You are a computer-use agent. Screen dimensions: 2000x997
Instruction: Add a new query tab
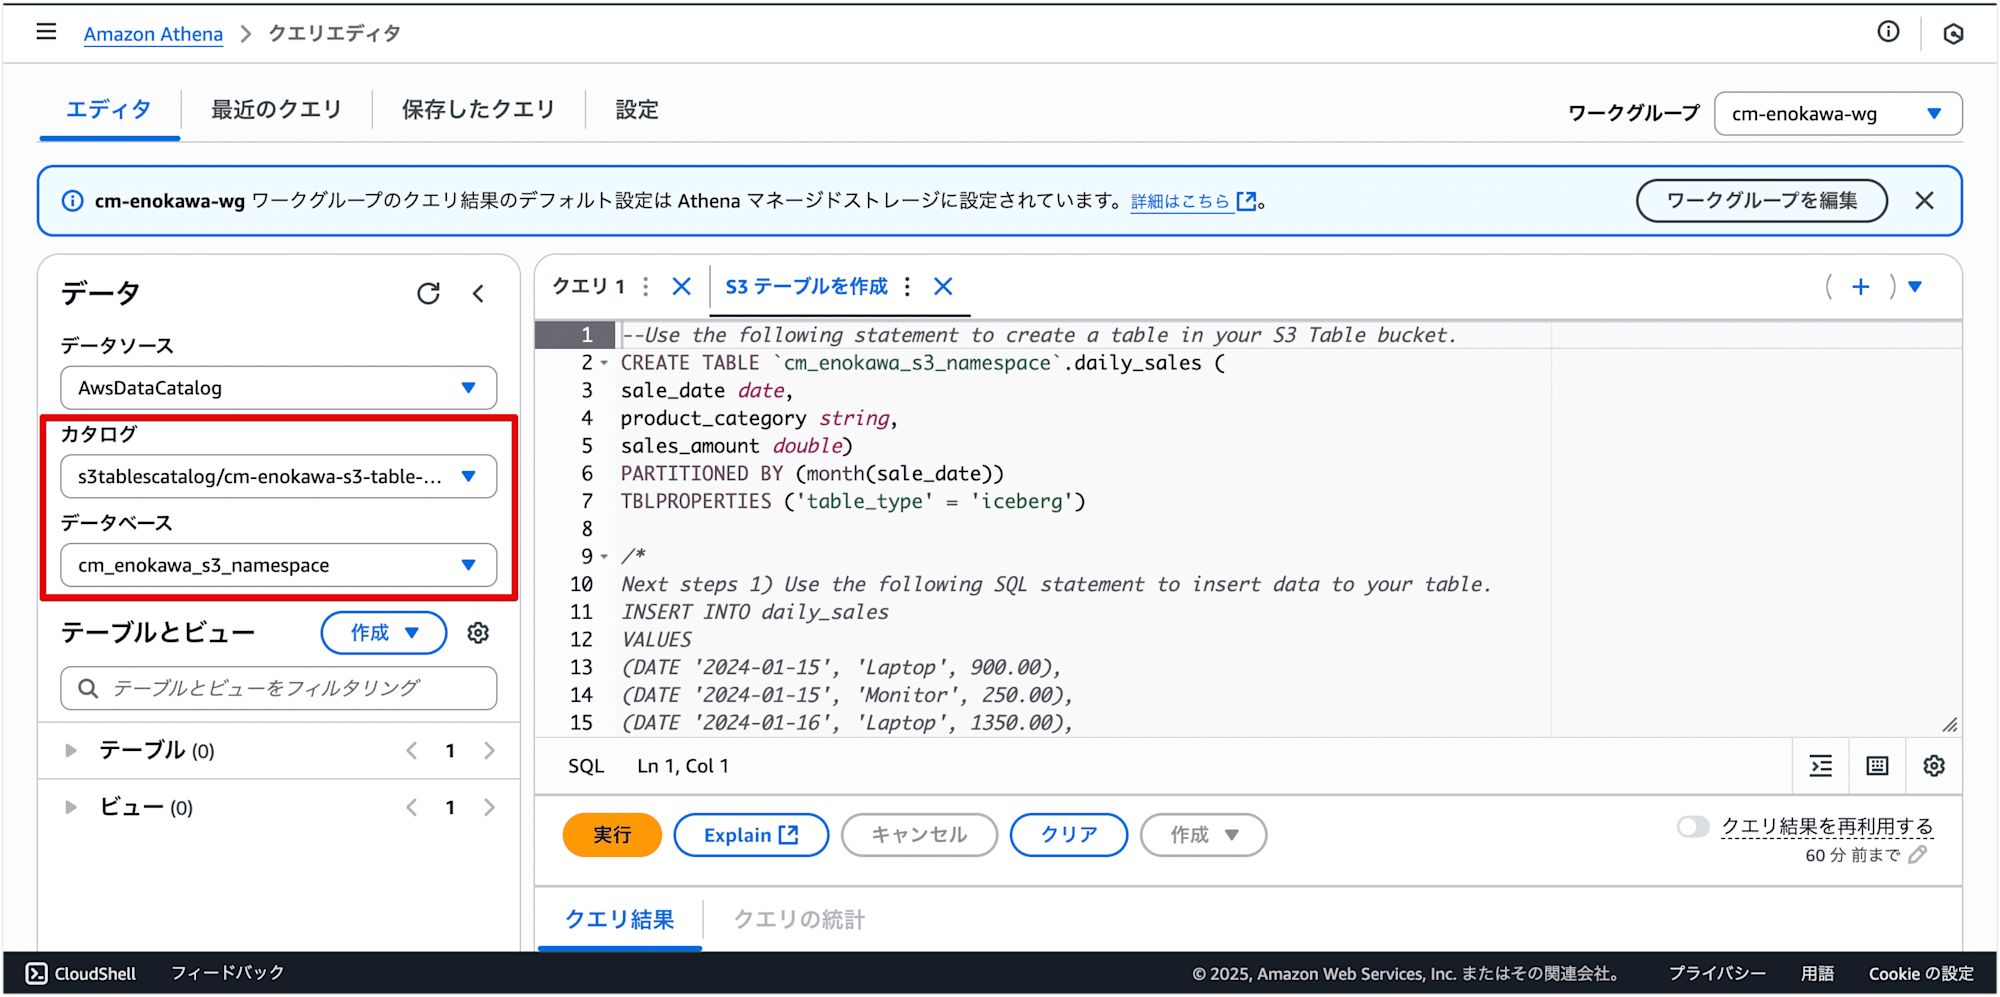click(1860, 287)
